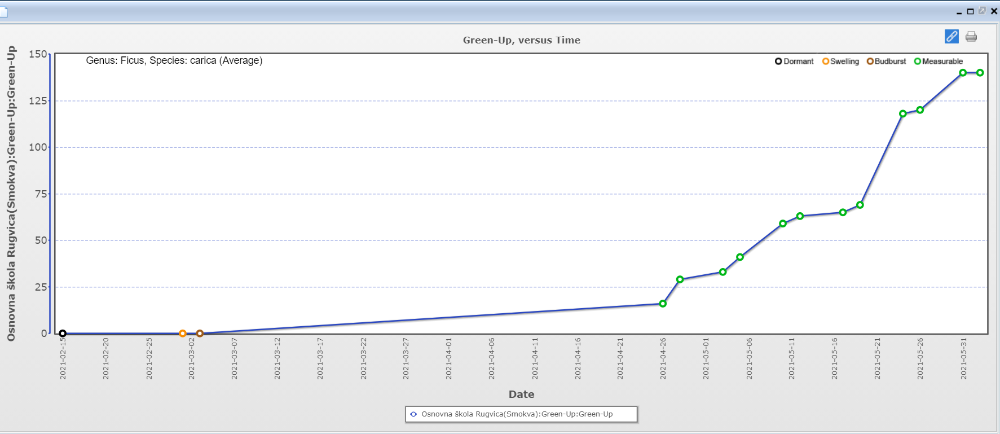
Task: Toggle the Measurable legend entry
Action: coord(937,62)
